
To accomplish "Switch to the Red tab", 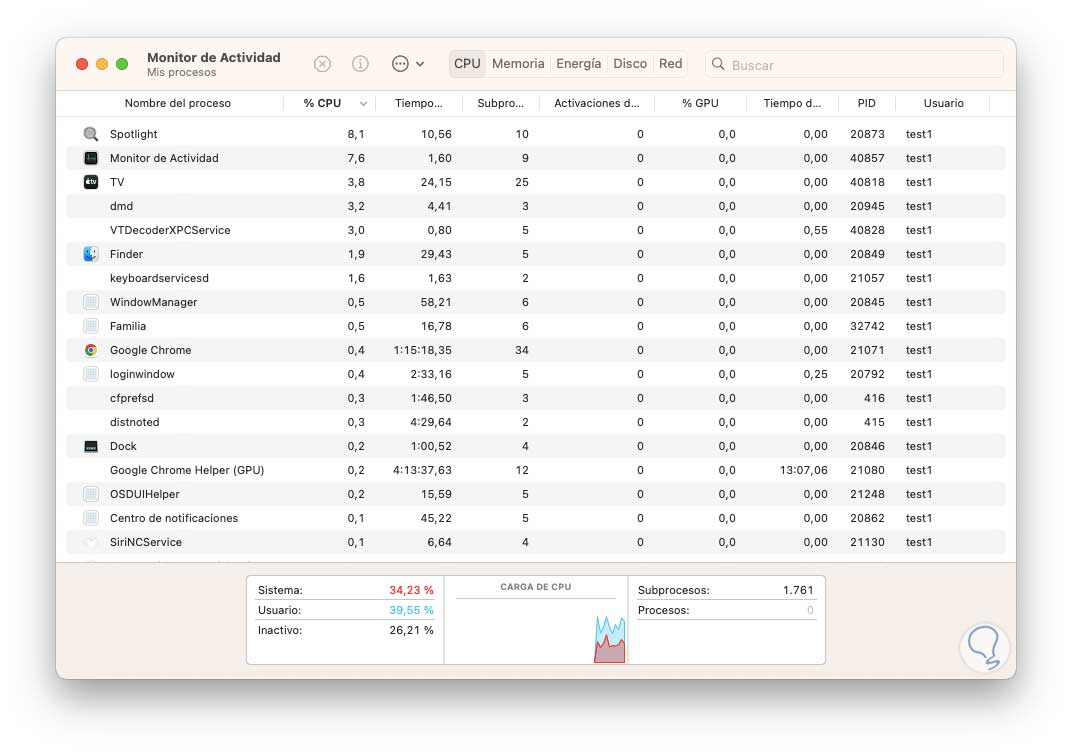I will (671, 64).
